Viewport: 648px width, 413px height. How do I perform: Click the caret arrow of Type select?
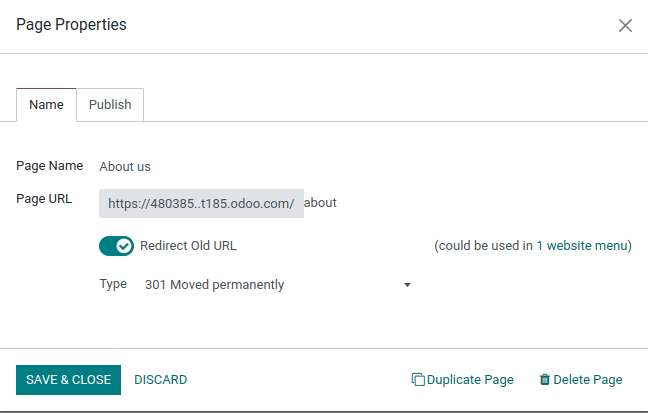point(407,285)
